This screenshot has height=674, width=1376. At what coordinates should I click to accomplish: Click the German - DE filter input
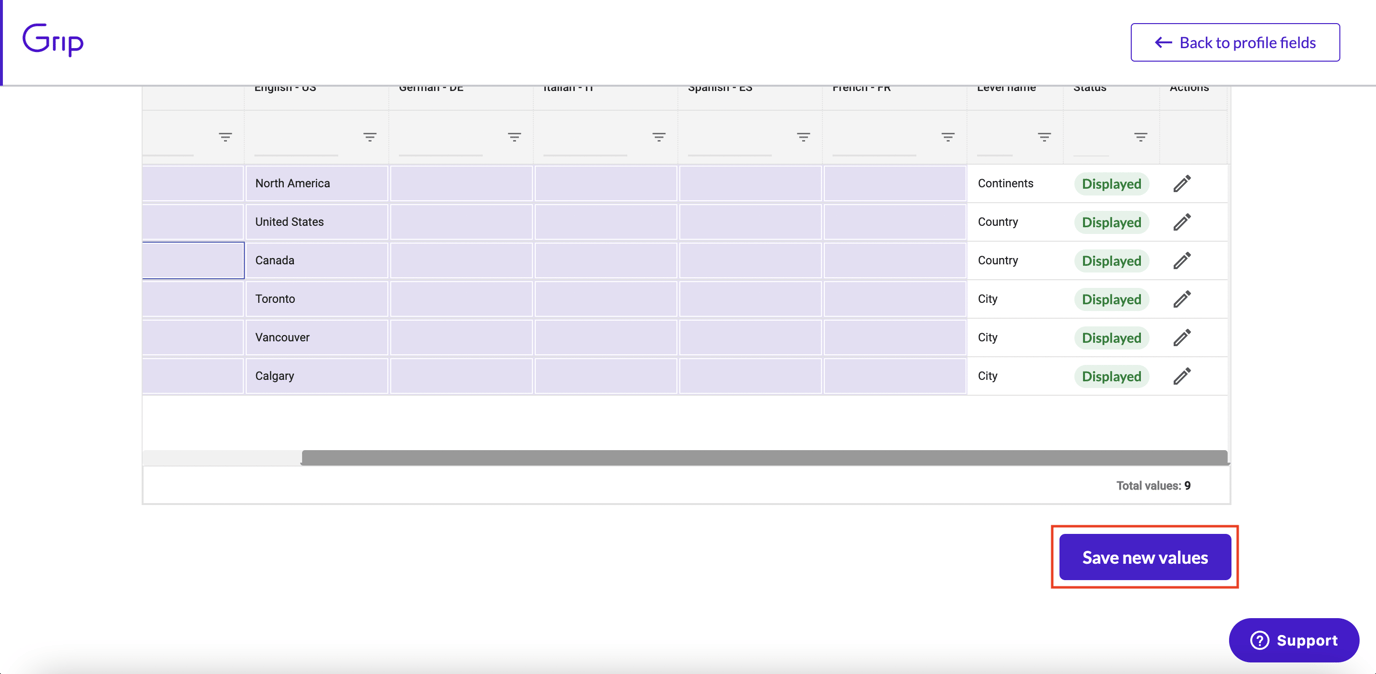[x=441, y=138]
